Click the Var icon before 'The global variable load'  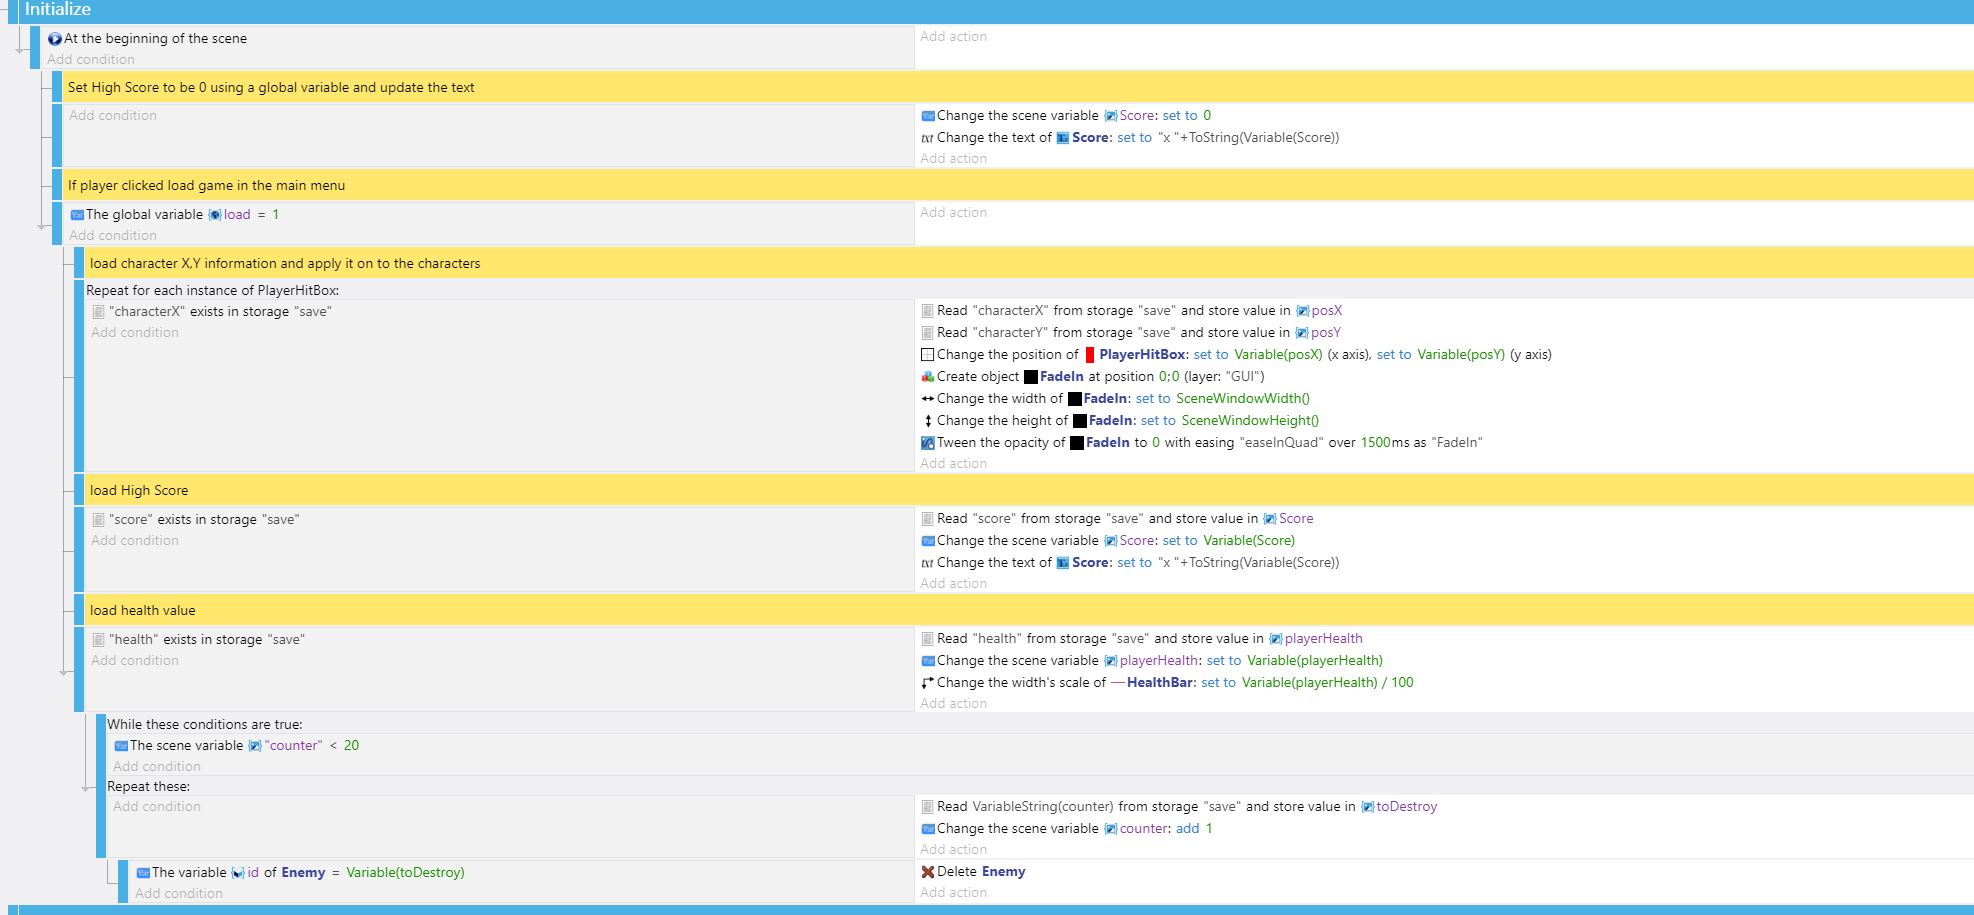77,215
